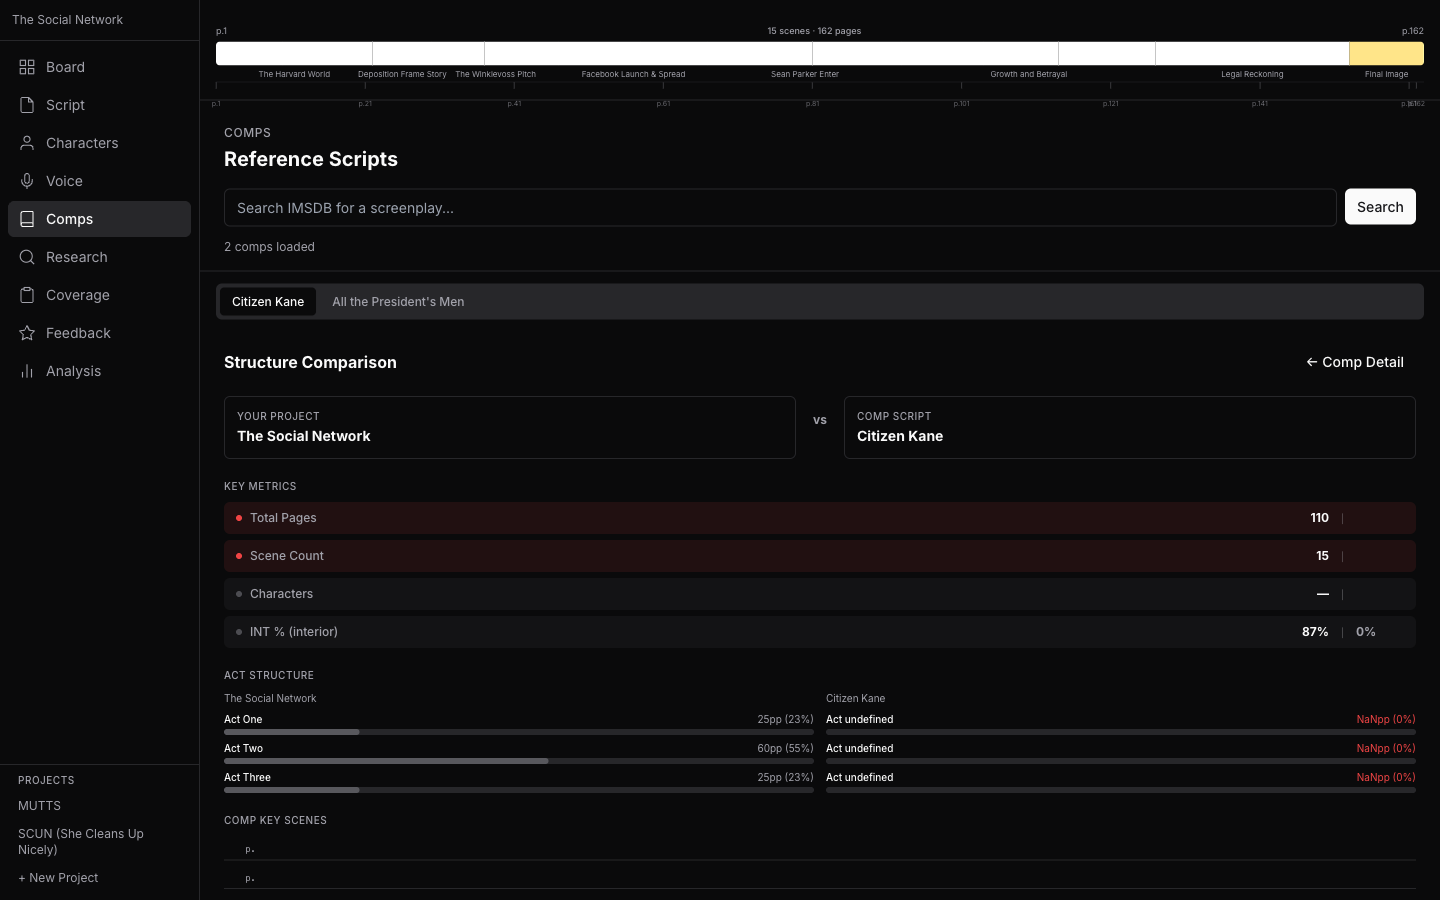Go back to Comp Detail
Viewport: 1440px width, 900px height.
[x=1354, y=362]
